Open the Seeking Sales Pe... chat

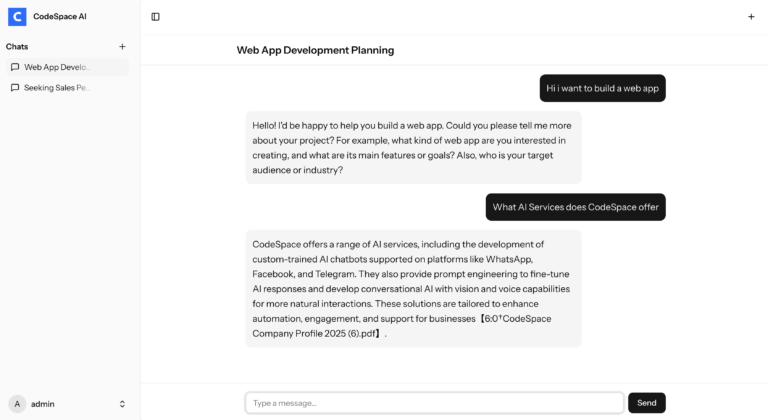68,88
